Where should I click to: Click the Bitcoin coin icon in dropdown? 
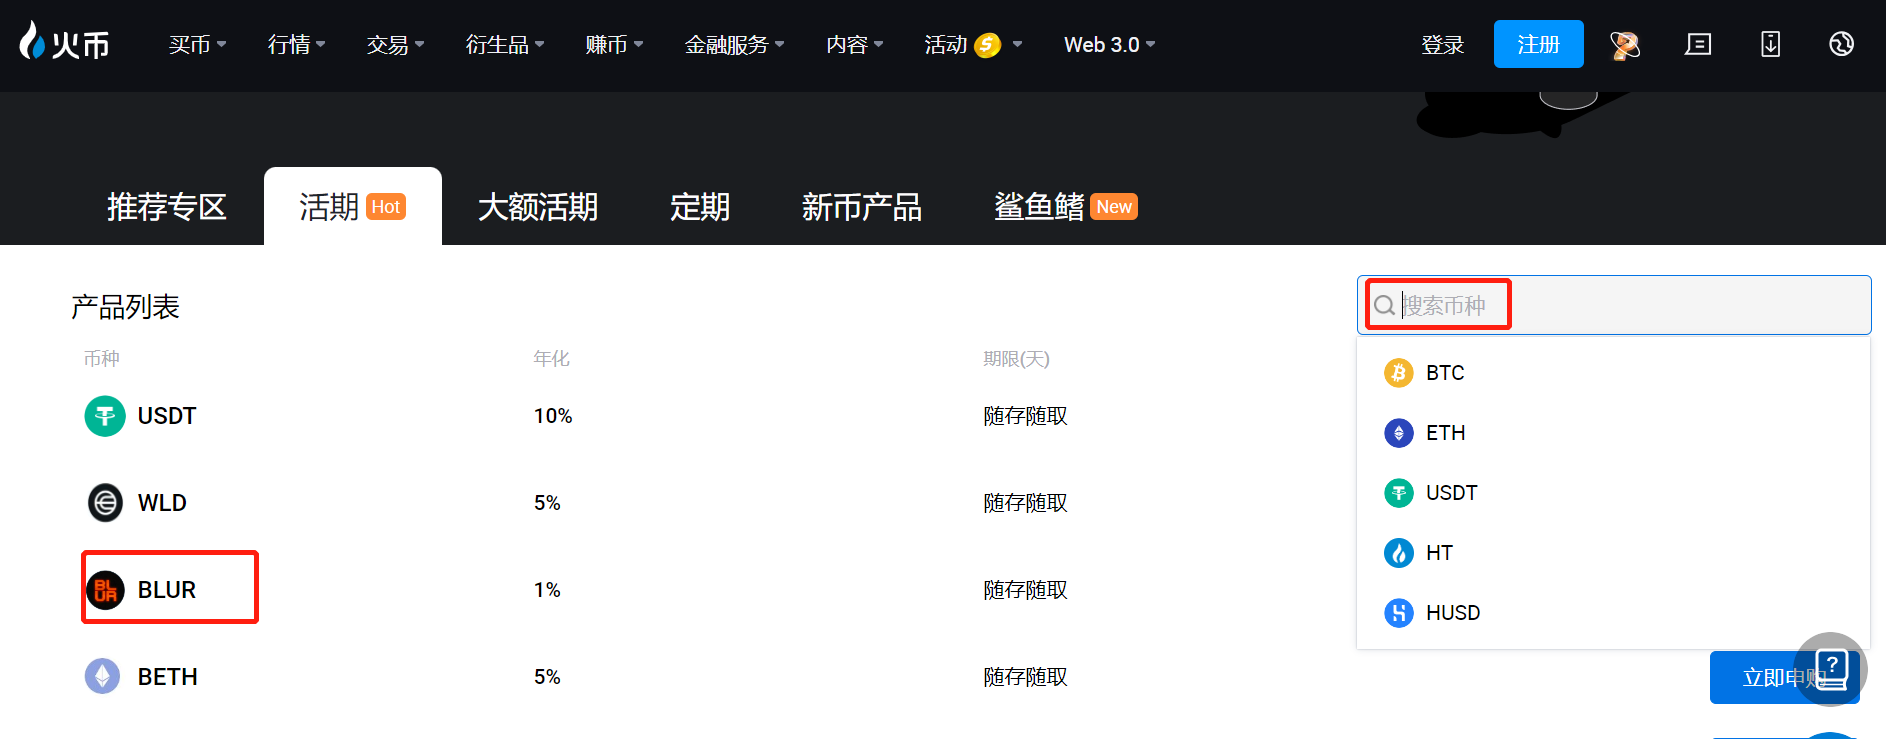point(1399,373)
